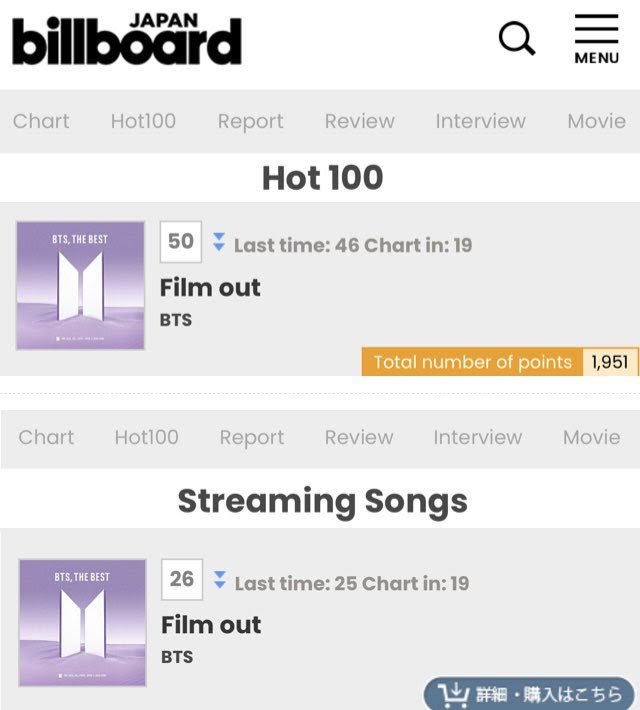The height and width of the screenshot is (710, 640).
Task: Click the Billboard Japan logo
Action: 127,40
